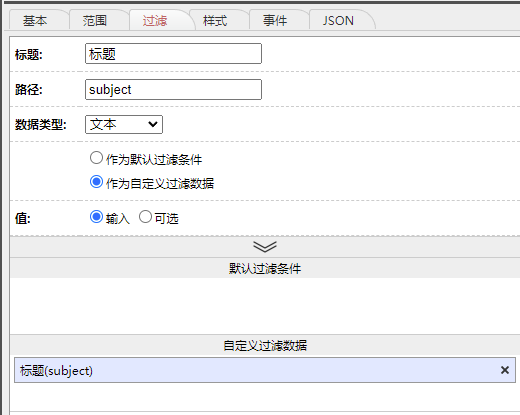Select the 标题(subject) custom filter row
Screen dimensions: 520x415
click(265, 370)
